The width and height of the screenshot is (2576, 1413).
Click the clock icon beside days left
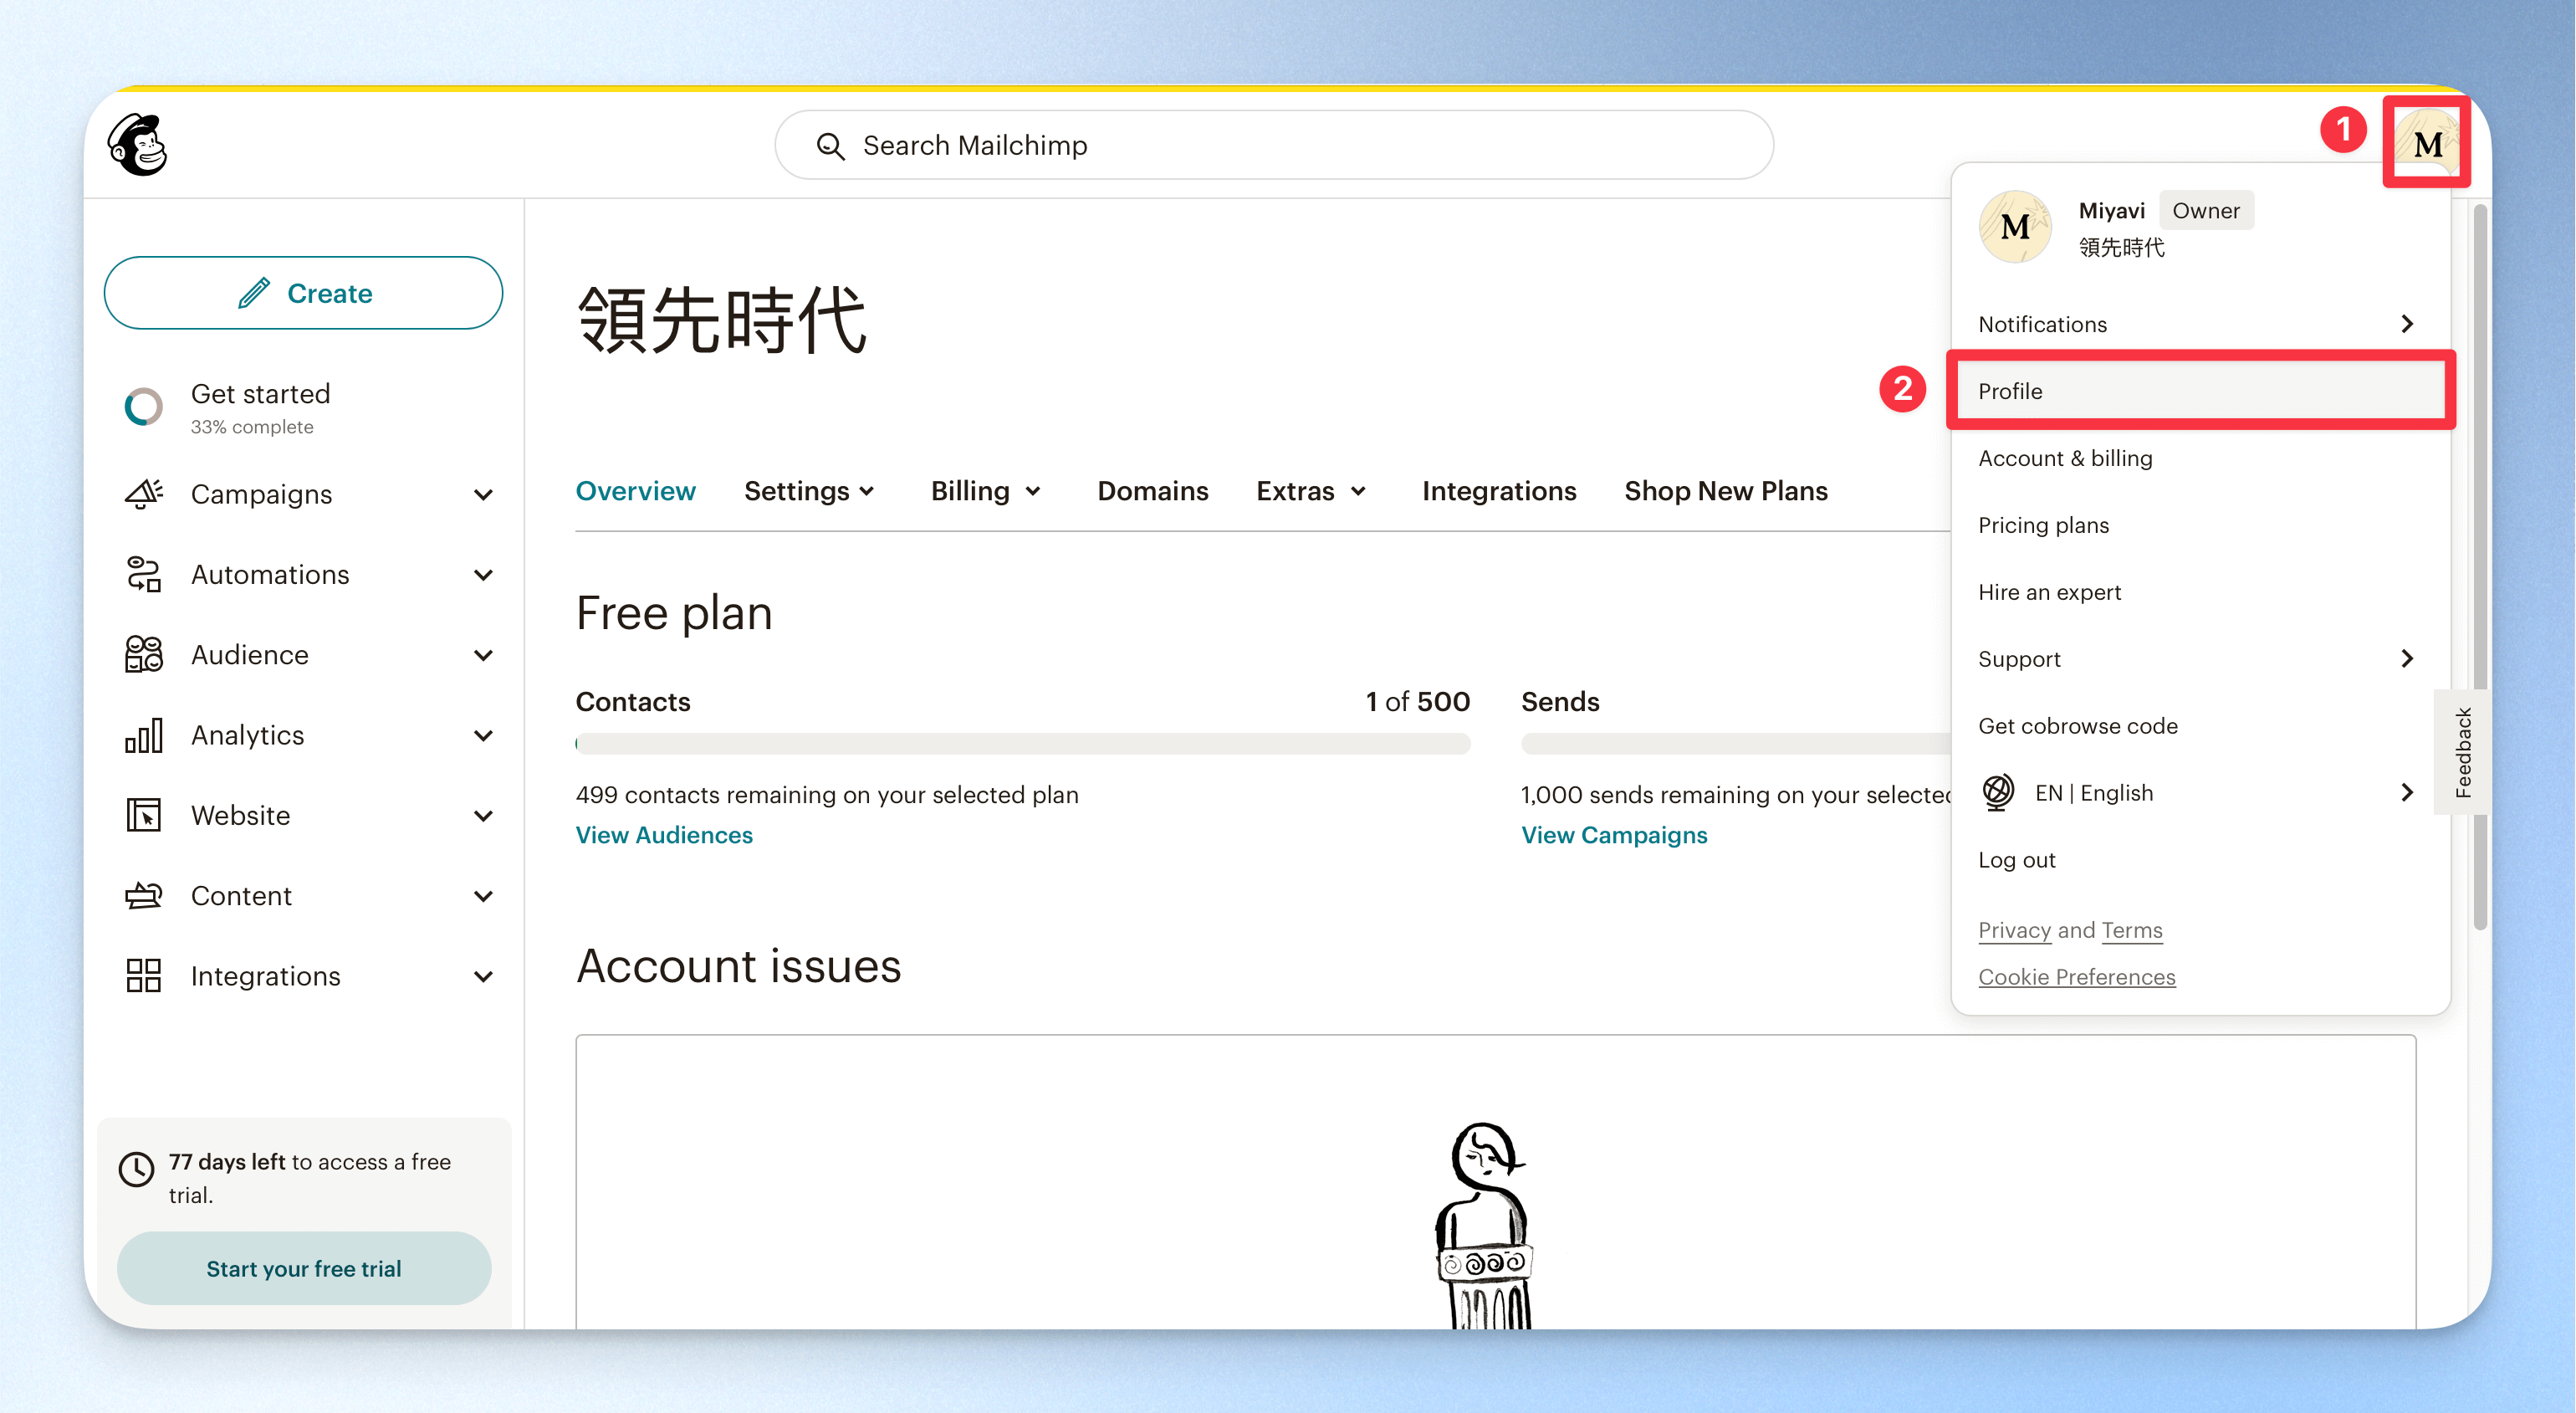click(x=136, y=1168)
